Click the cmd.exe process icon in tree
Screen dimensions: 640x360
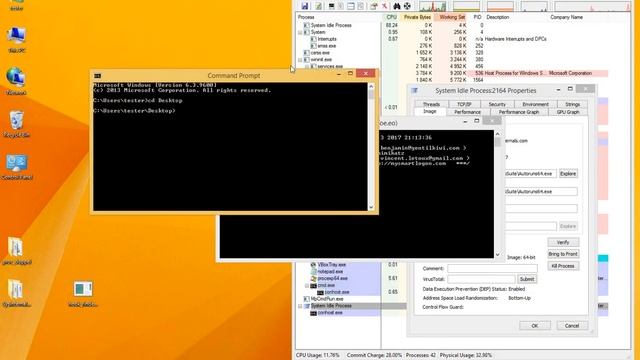[x=313, y=285]
